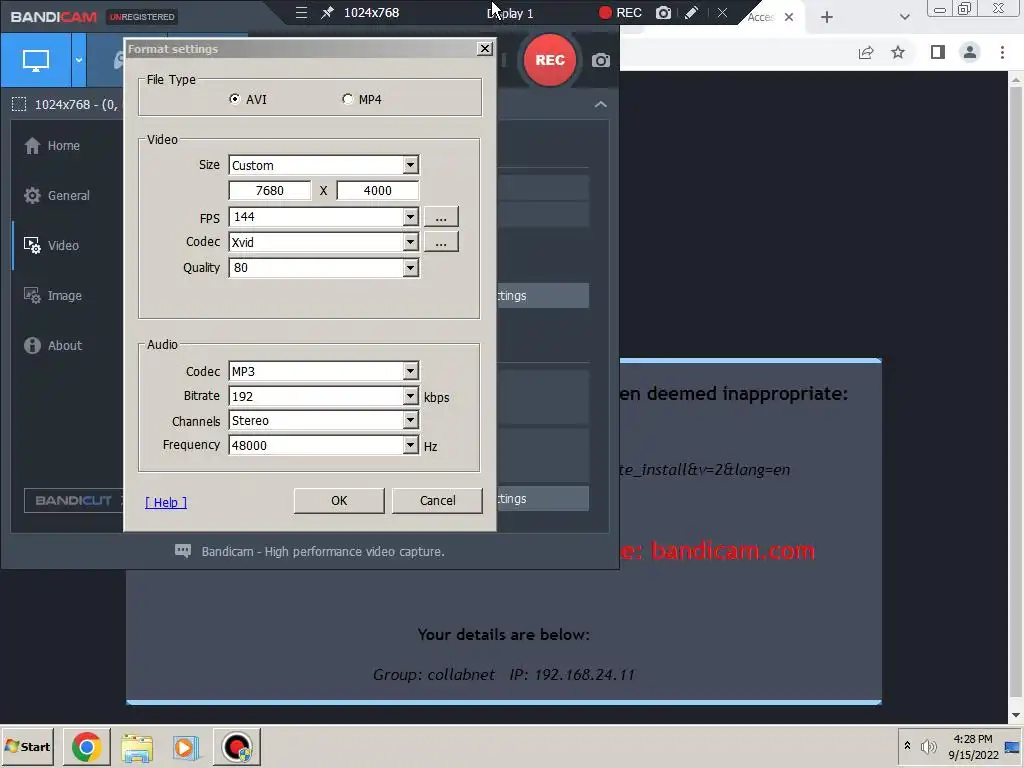Click the 1024x768 size label on recording bar
The width and height of the screenshot is (1024, 768).
[x=371, y=12]
